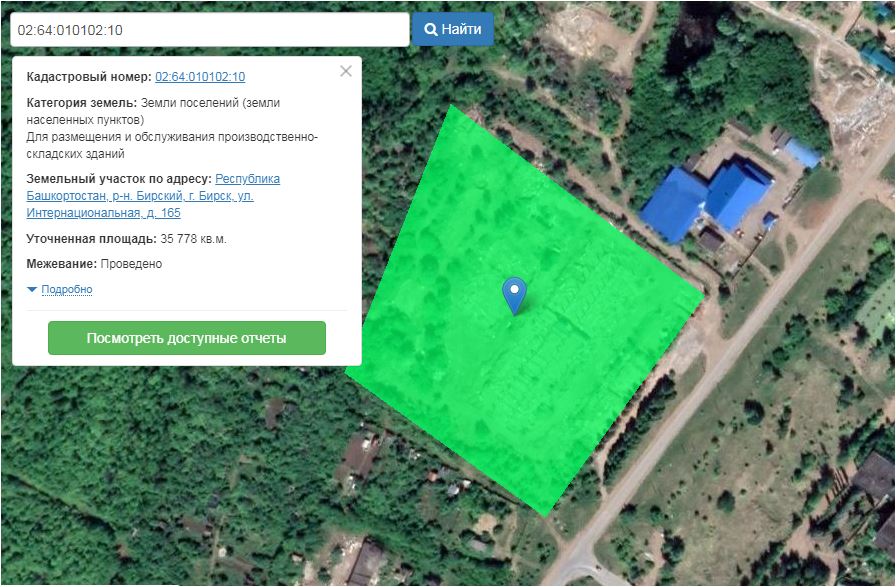This screenshot has height=587, width=896.
Task: Click the Кадастровый номер label
Action: tap(89, 77)
